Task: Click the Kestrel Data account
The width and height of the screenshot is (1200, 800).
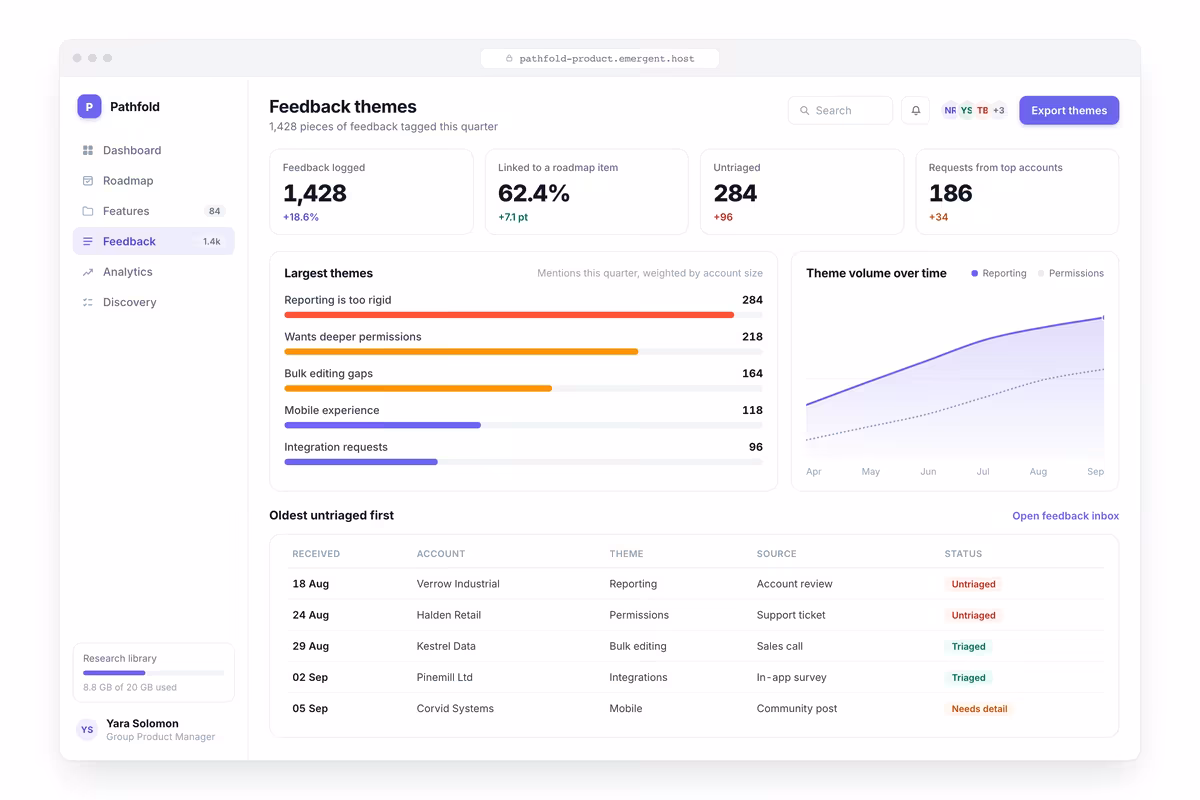Action: pos(446,646)
